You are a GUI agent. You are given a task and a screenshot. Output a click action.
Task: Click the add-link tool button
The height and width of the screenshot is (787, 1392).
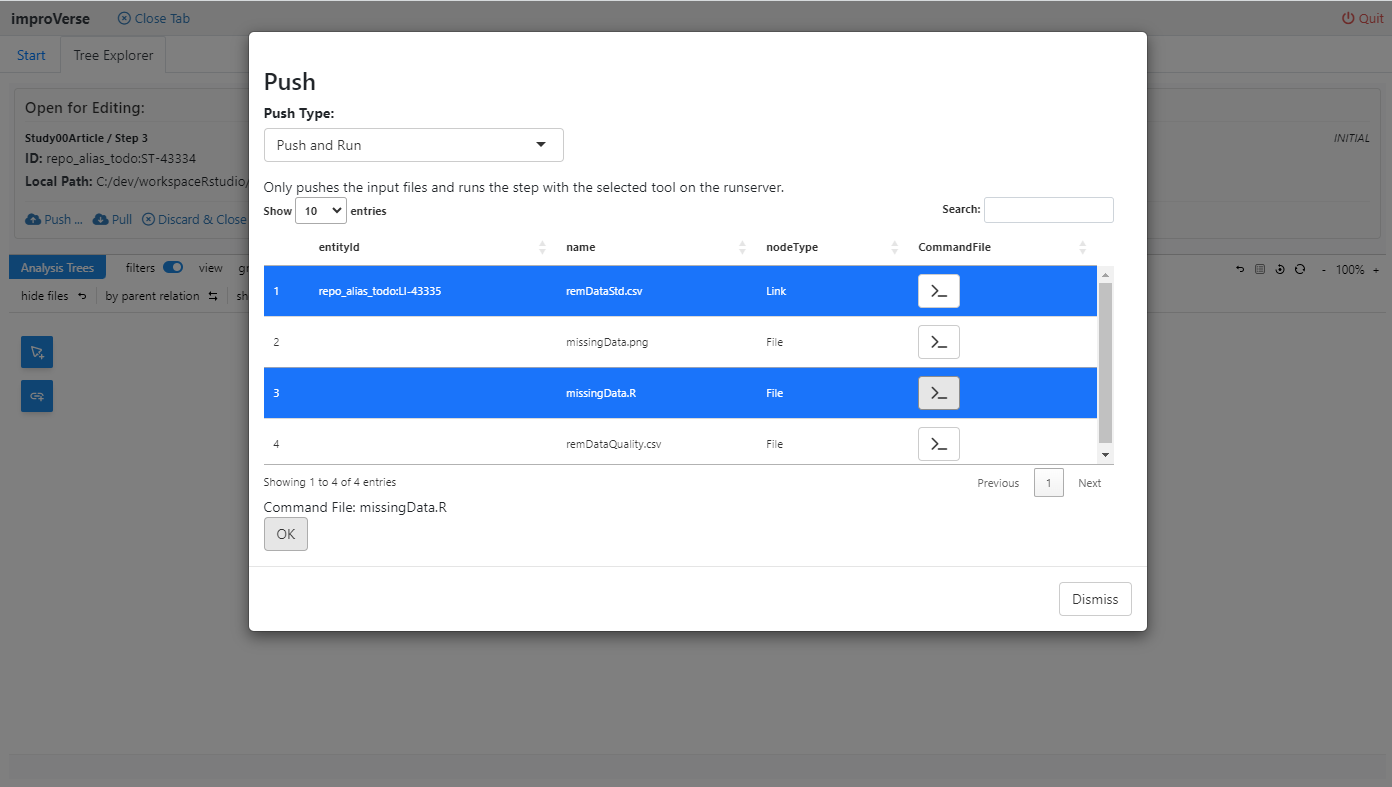37,396
